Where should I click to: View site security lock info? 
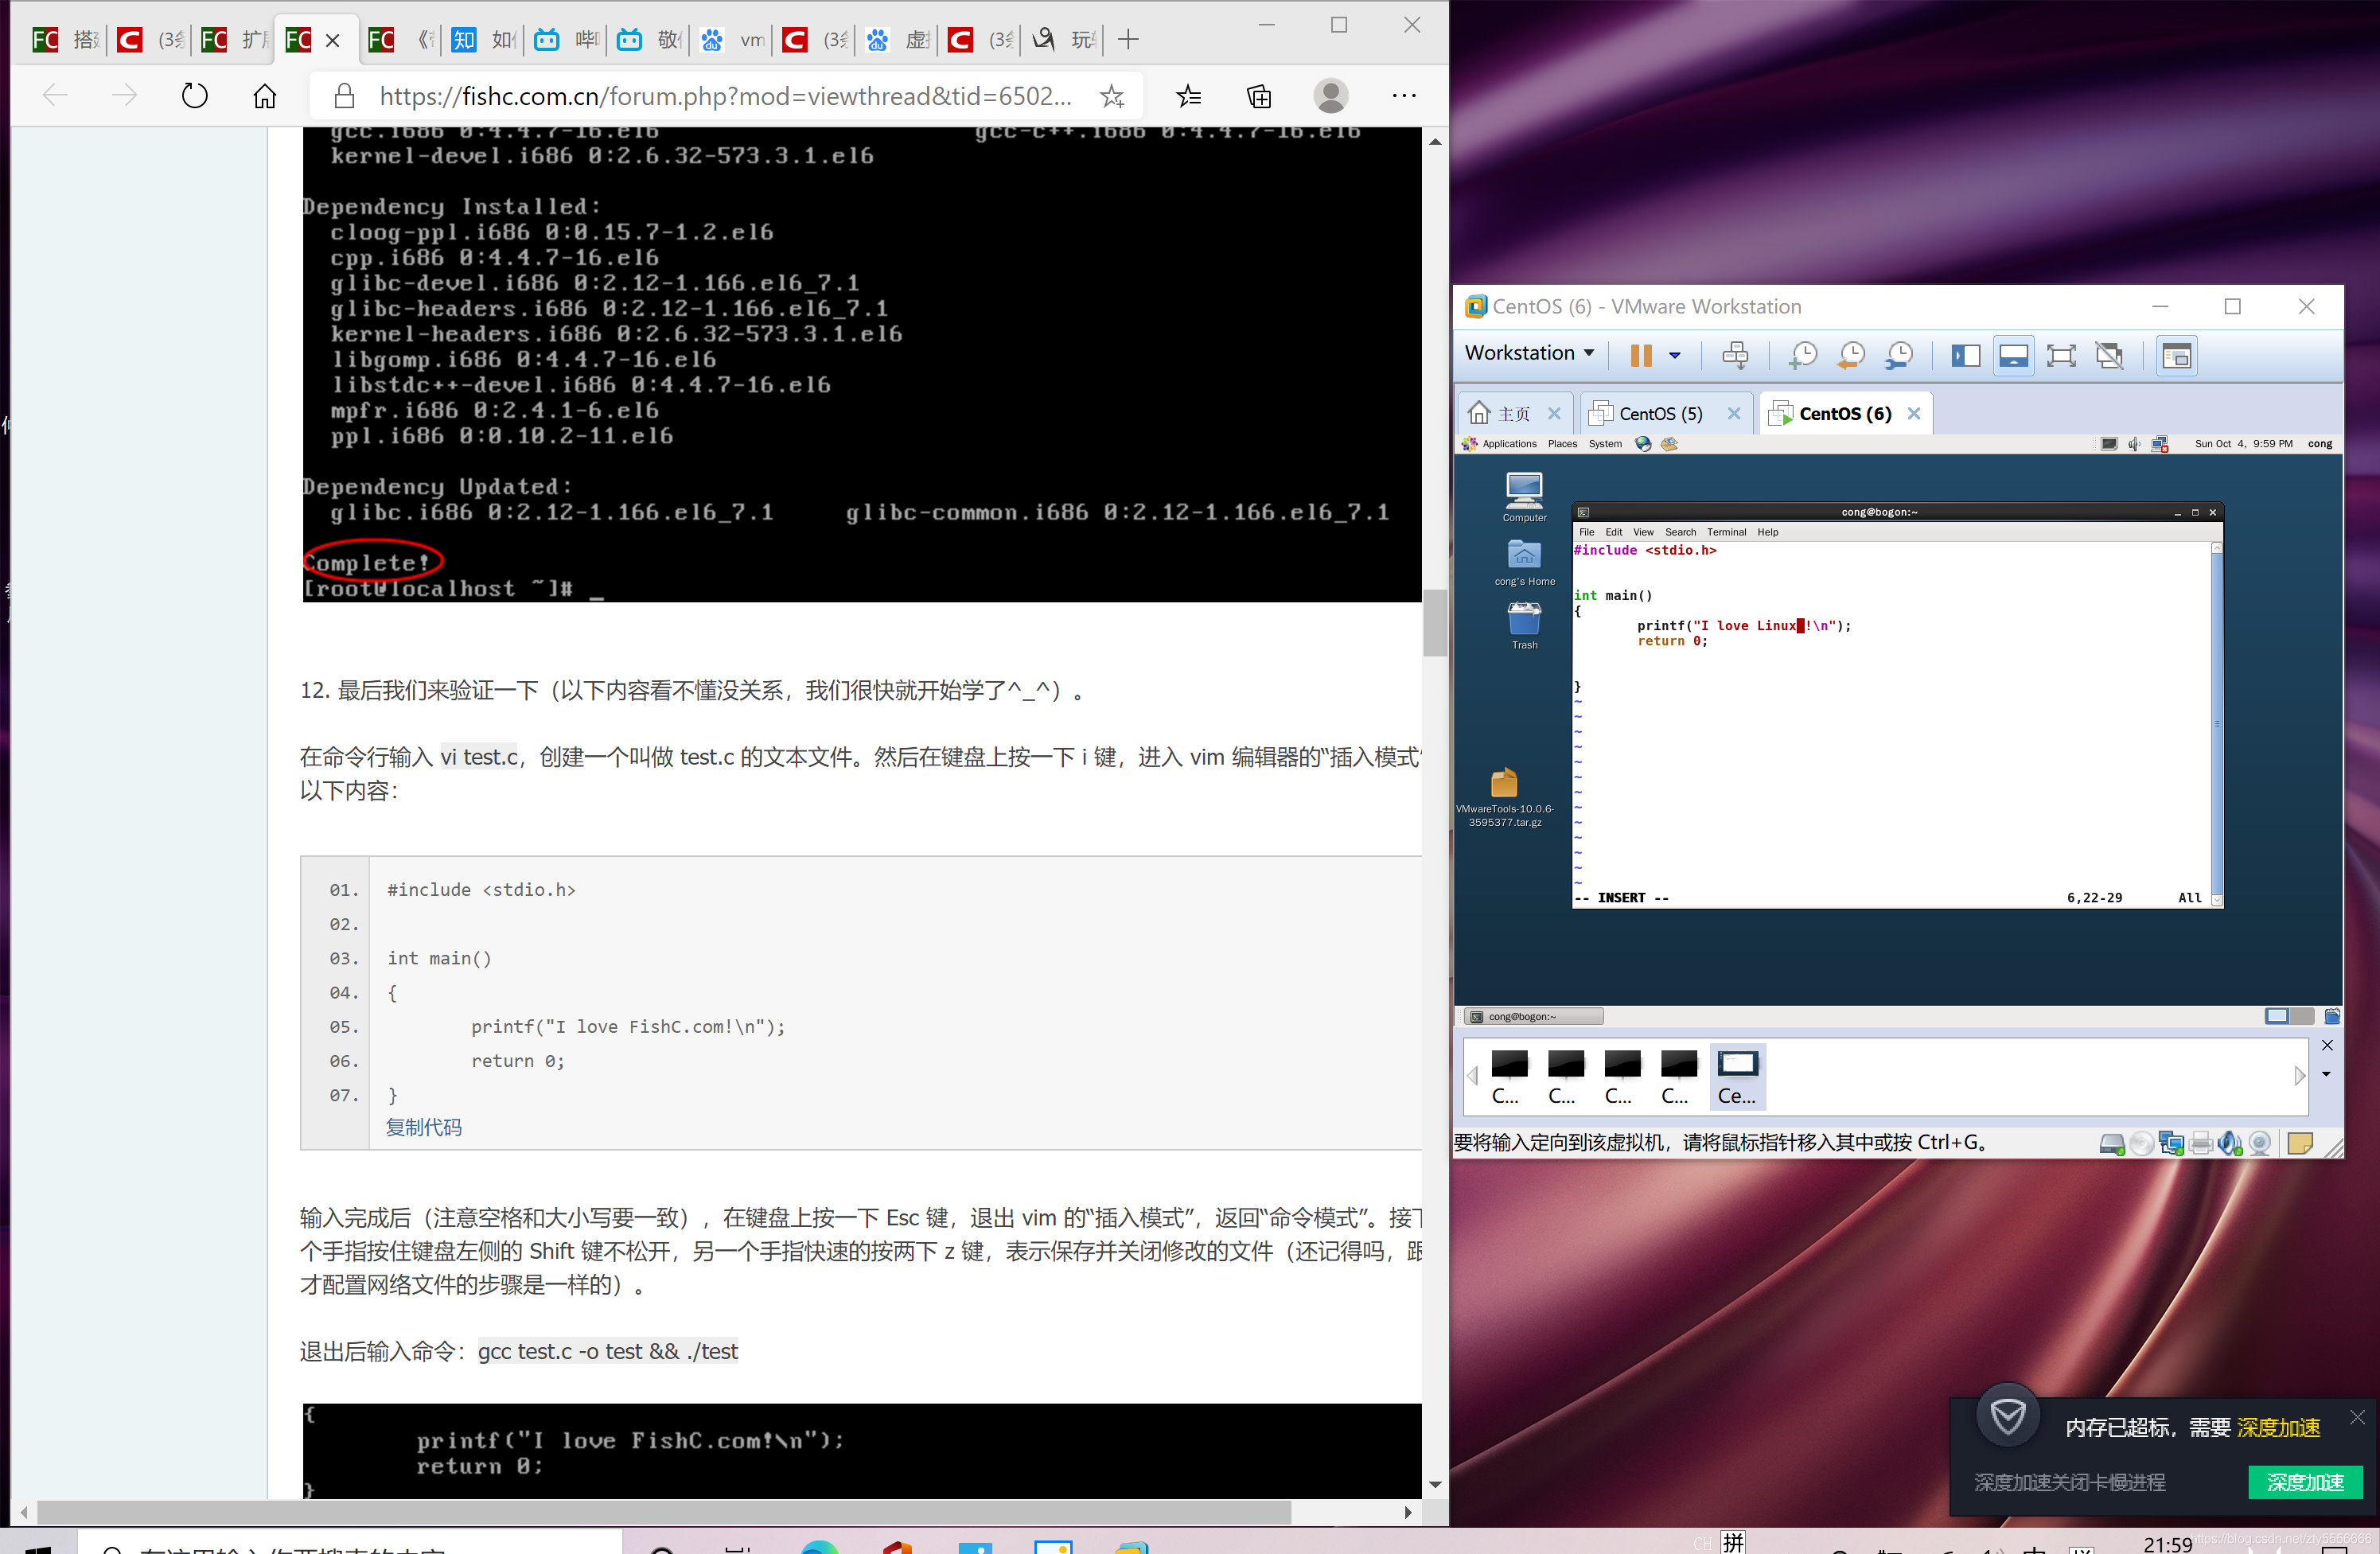[344, 96]
